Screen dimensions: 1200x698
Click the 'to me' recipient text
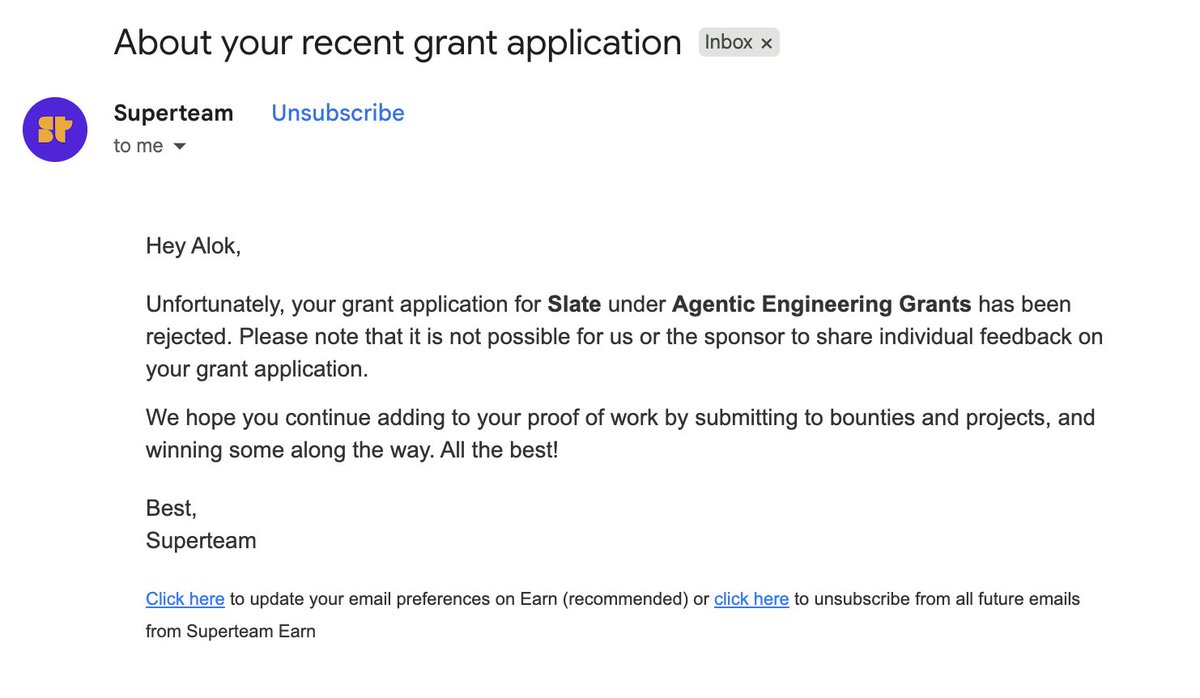point(138,146)
